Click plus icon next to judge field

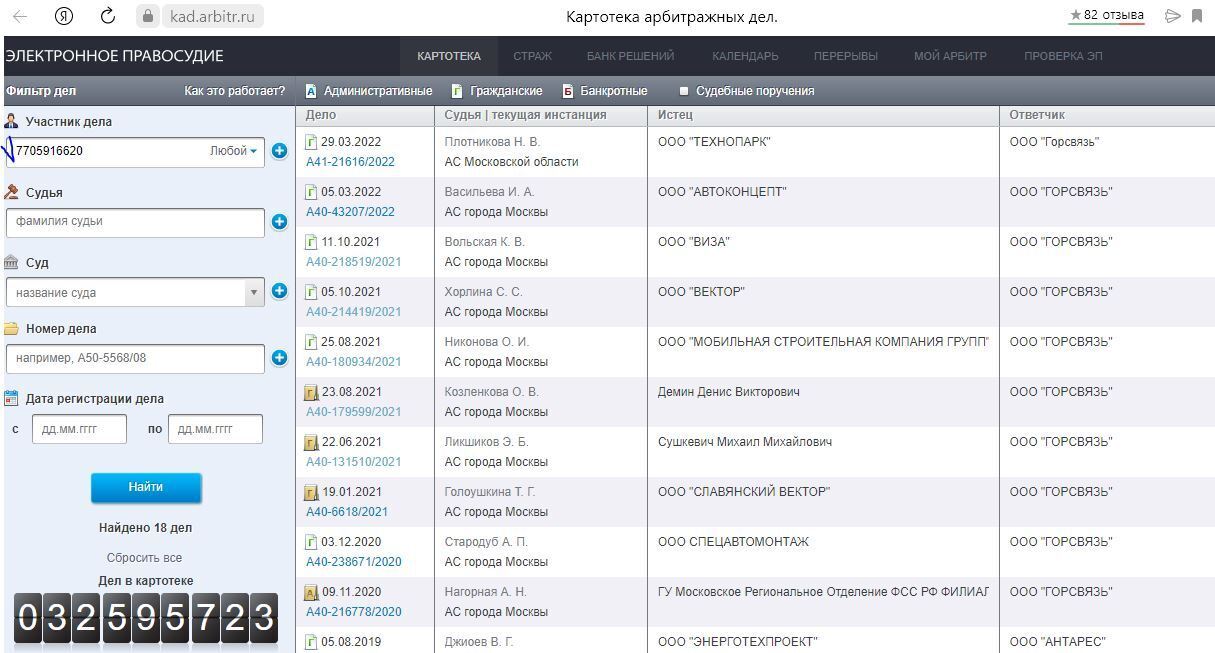[279, 222]
